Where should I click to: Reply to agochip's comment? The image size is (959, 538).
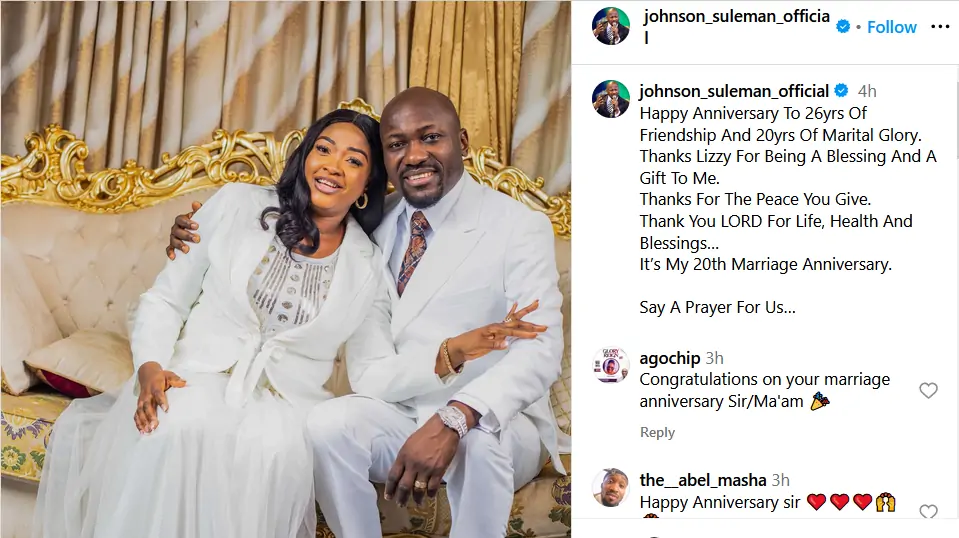pyautogui.click(x=657, y=432)
